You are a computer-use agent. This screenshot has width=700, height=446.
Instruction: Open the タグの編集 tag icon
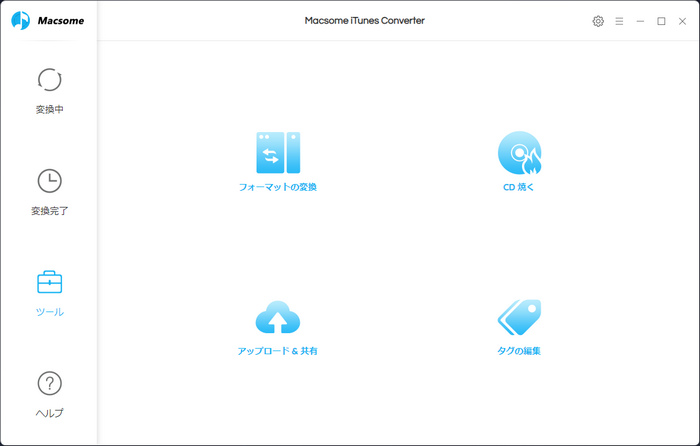point(519,317)
